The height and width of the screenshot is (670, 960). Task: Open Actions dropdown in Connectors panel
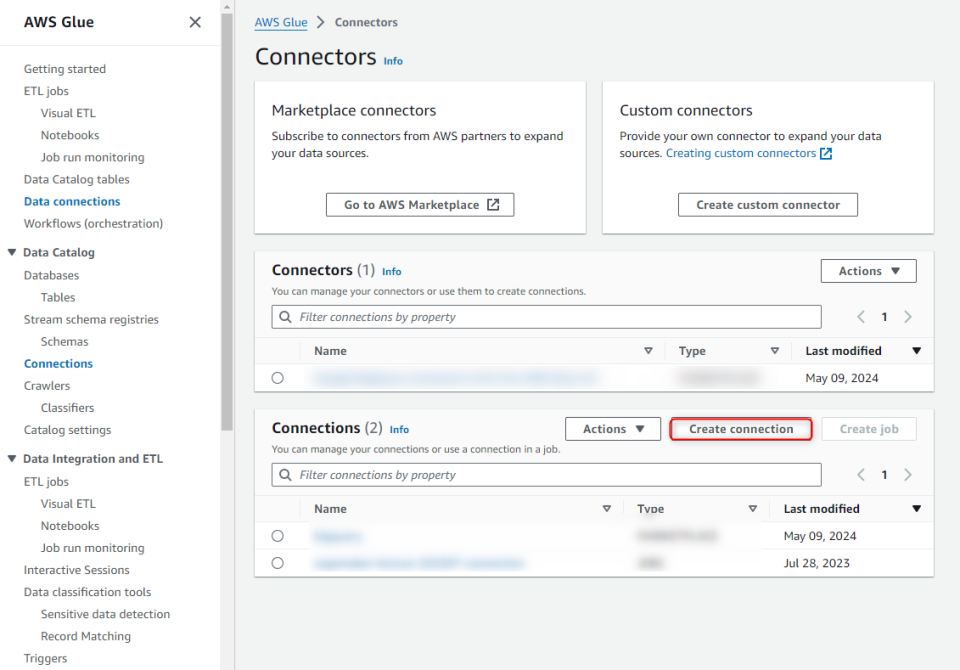868,271
